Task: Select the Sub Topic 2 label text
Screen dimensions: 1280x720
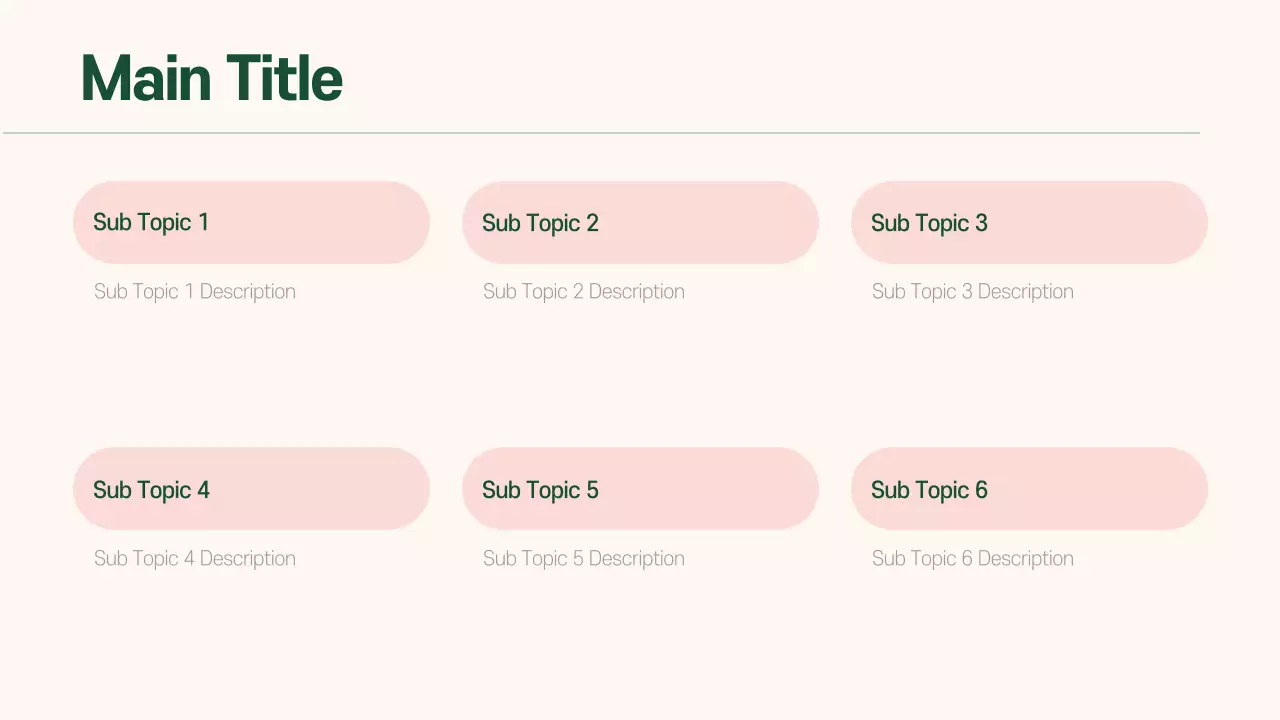Action: click(x=540, y=223)
